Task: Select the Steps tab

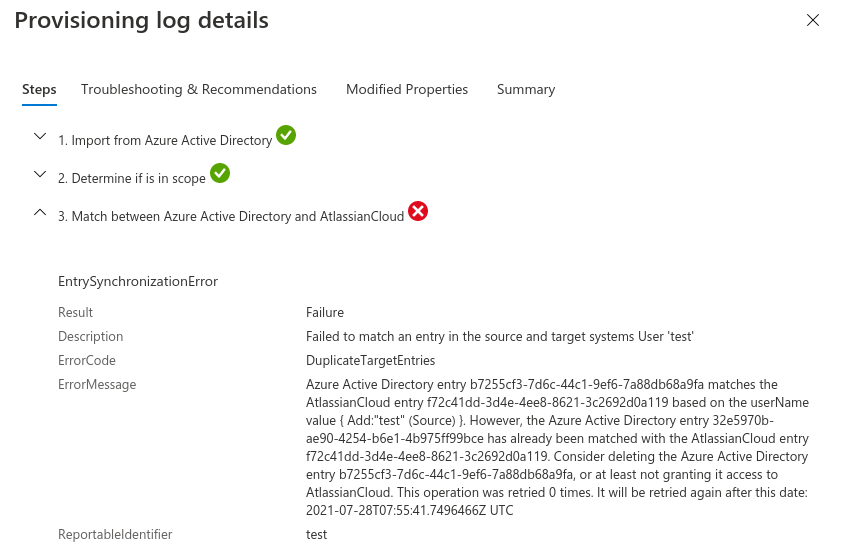Action: [x=39, y=89]
